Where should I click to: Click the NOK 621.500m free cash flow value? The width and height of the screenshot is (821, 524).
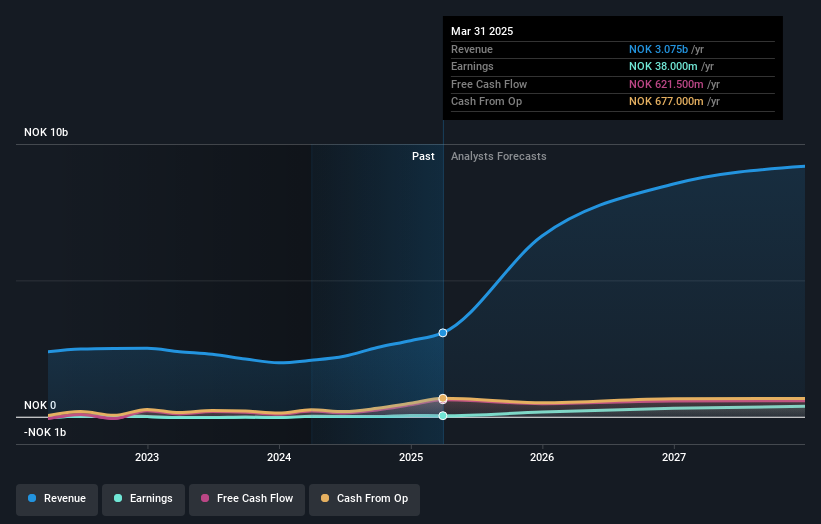pos(666,84)
